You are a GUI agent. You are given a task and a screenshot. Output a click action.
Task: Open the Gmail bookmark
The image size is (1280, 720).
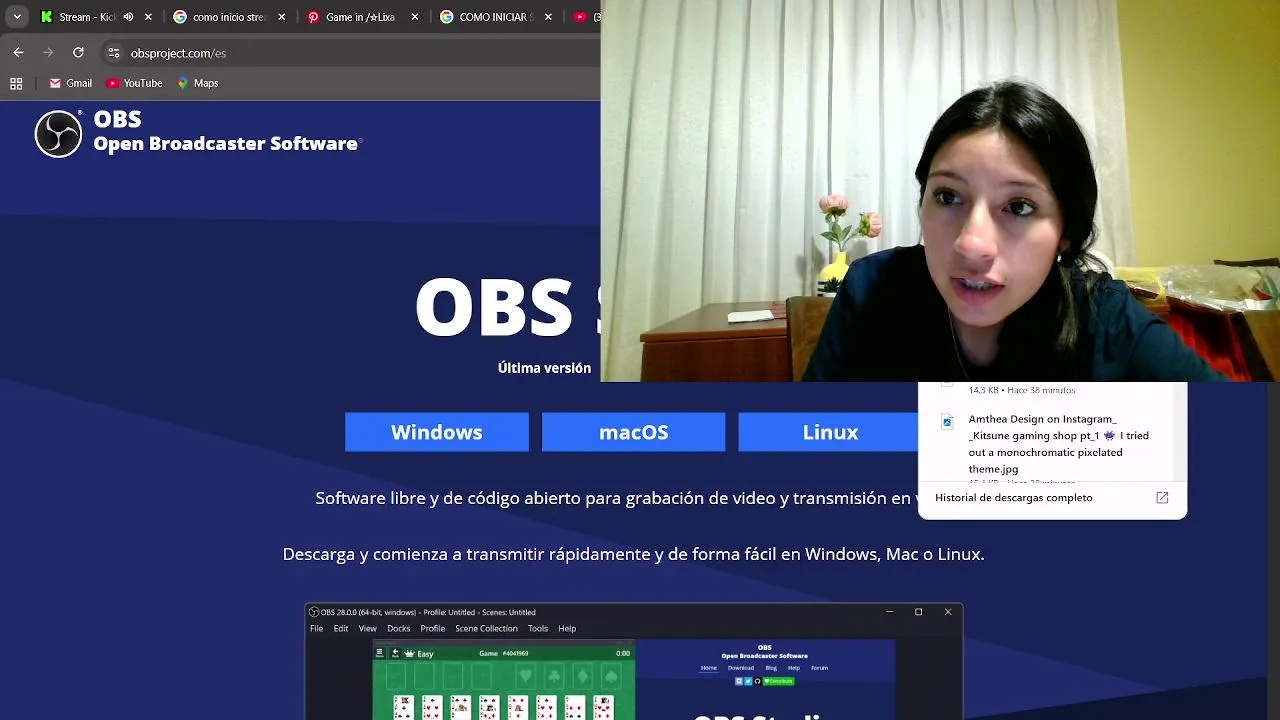(70, 83)
